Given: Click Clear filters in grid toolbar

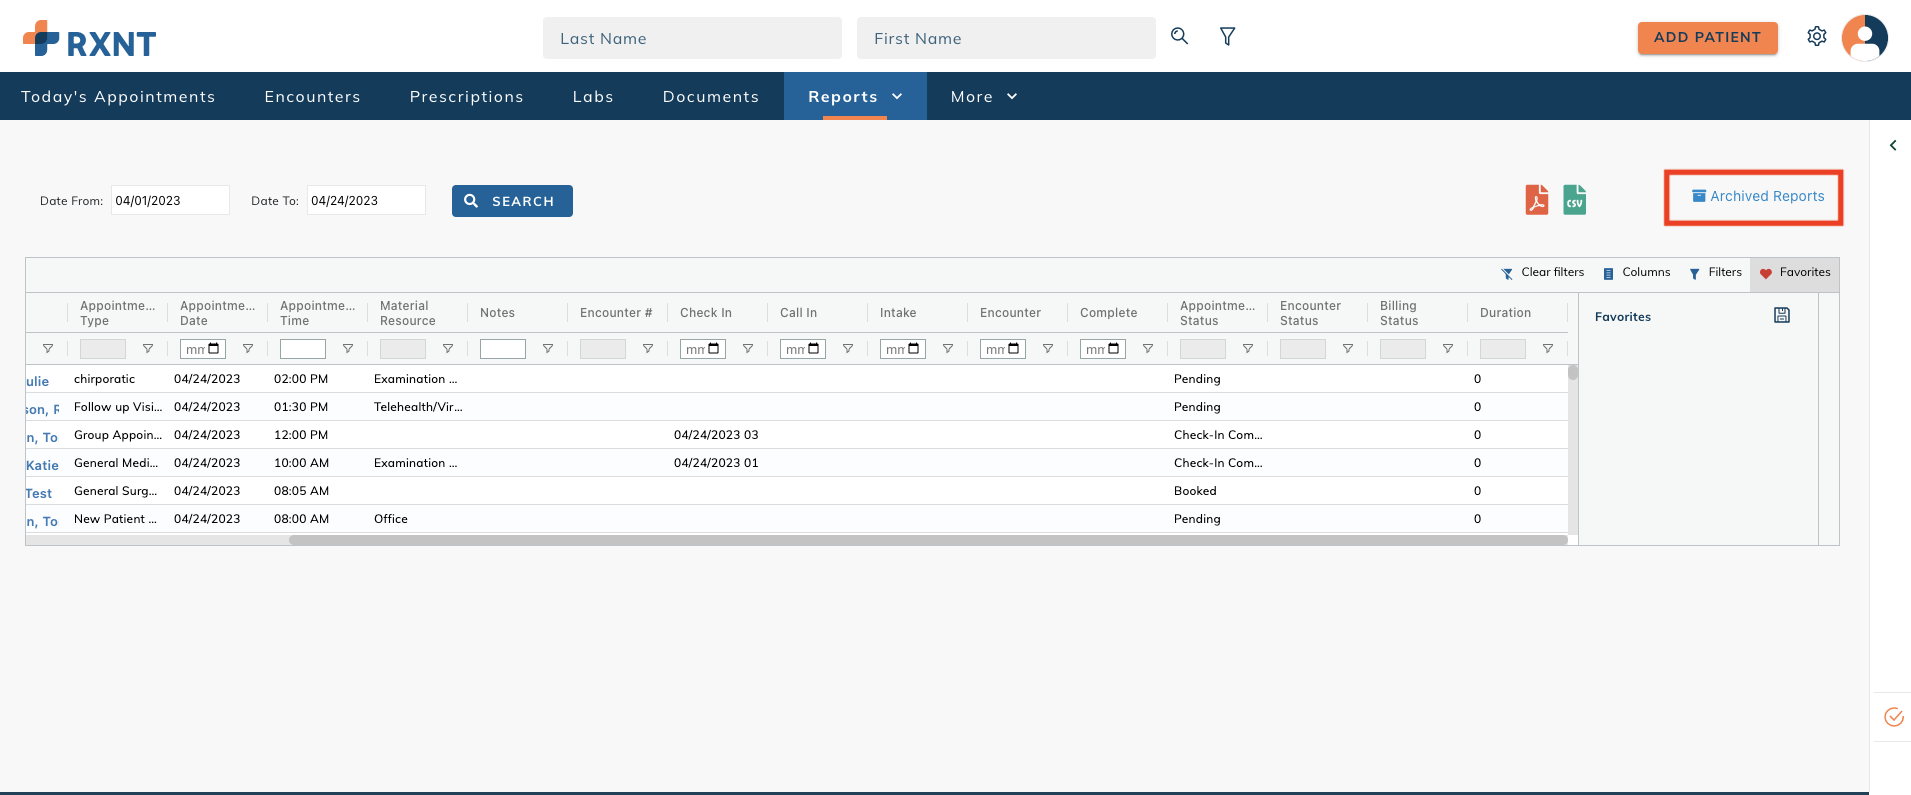Looking at the screenshot, I should pos(1543,273).
